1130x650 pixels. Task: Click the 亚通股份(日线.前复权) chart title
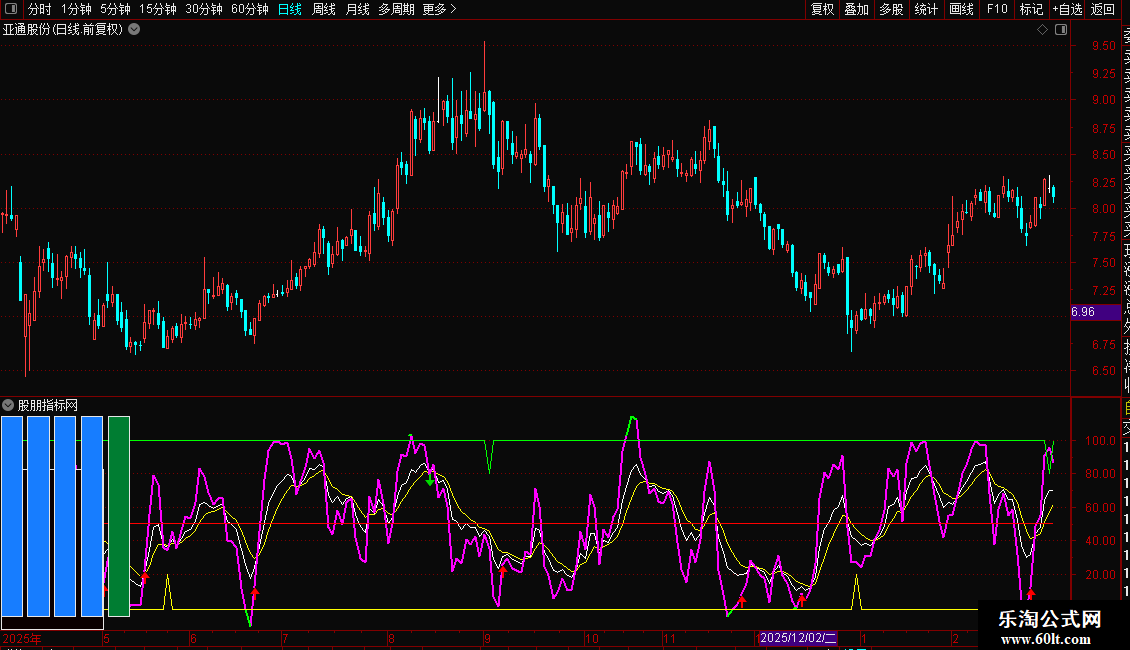pyautogui.click(x=63, y=30)
